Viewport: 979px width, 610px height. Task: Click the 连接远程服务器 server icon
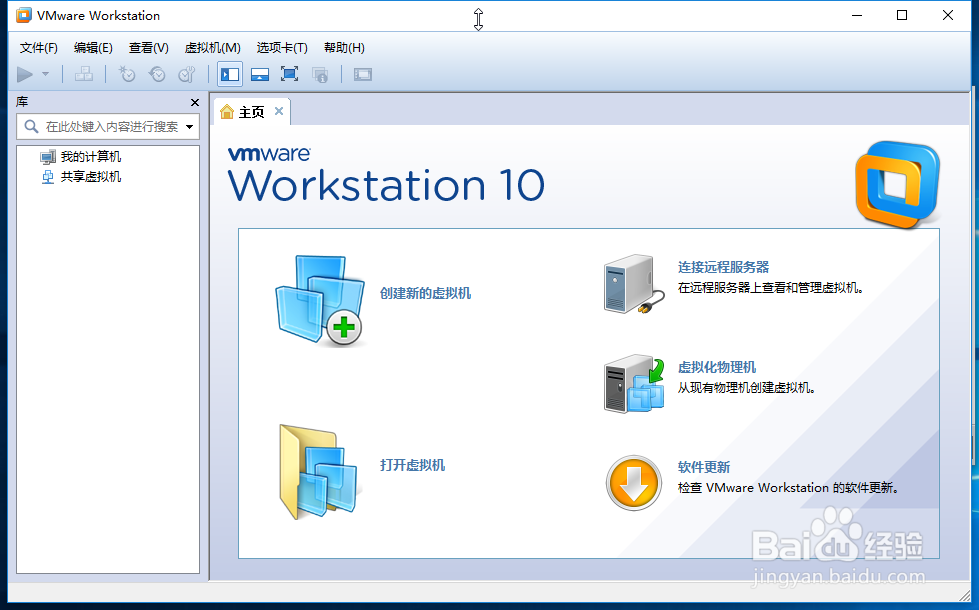[634, 283]
